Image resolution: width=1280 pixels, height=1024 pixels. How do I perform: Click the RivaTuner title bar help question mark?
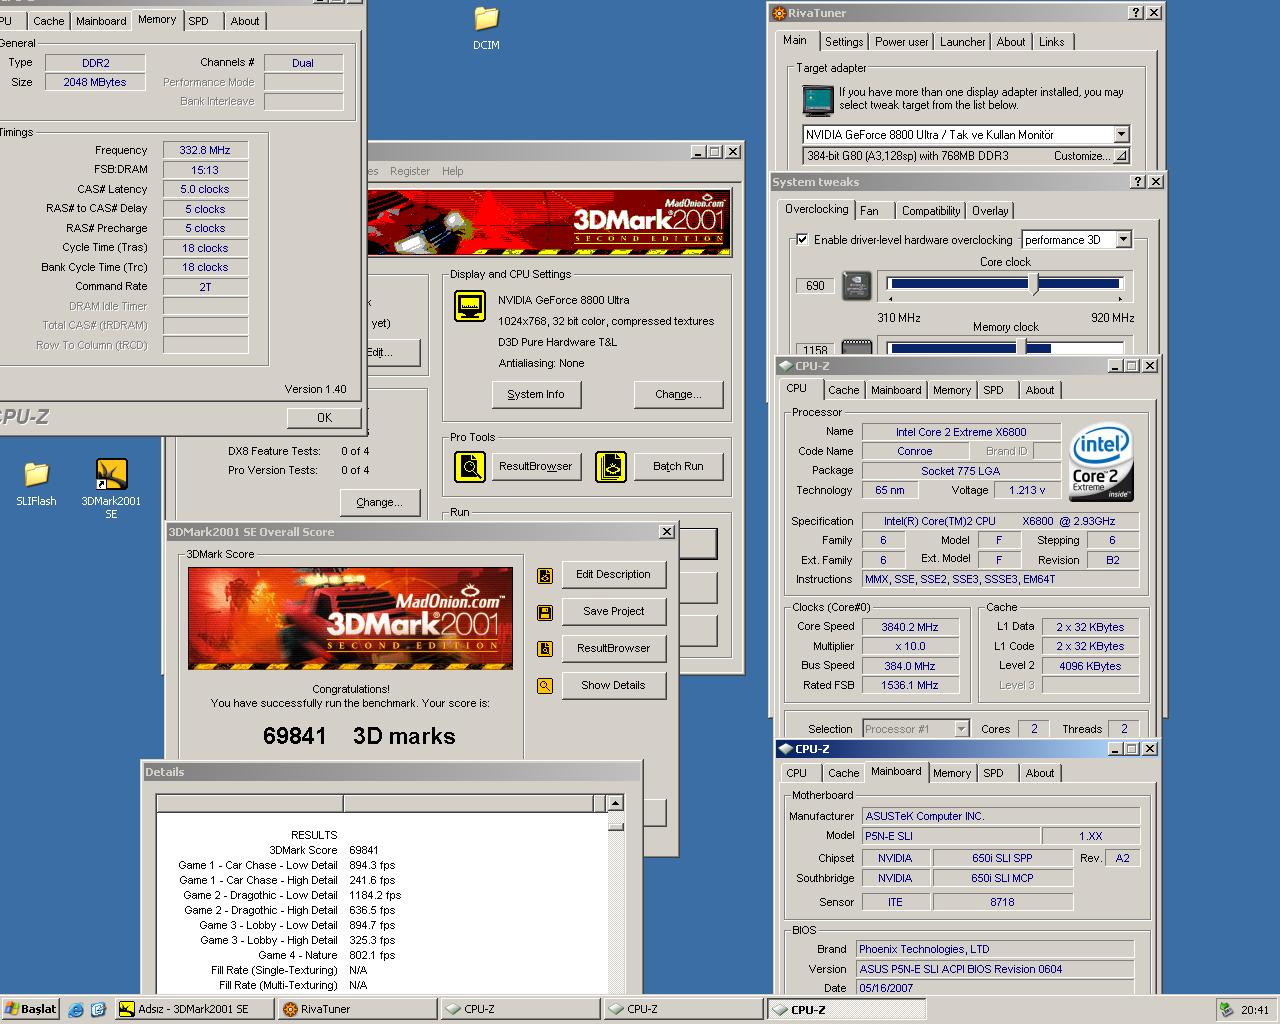[x=1136, y=13]
